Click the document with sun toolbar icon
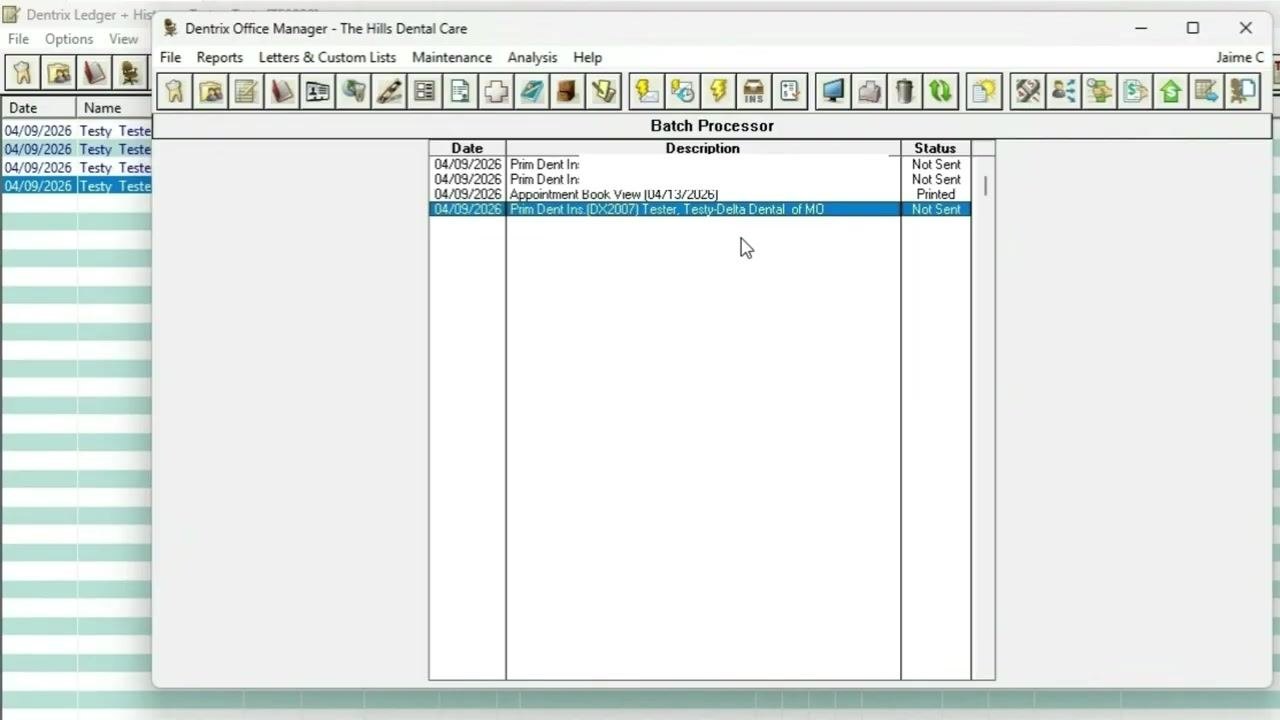Viewport: 1280px width, 720px height. coord(984,92)
